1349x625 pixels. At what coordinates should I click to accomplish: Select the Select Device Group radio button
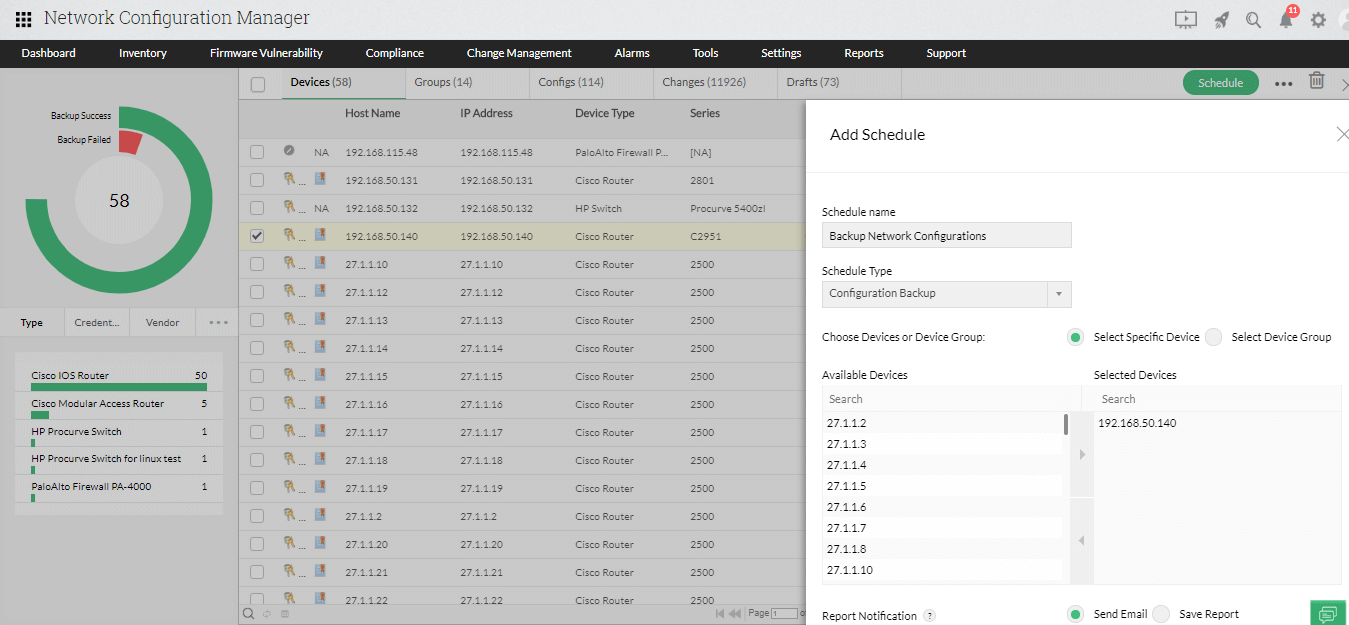point(1213,337)
